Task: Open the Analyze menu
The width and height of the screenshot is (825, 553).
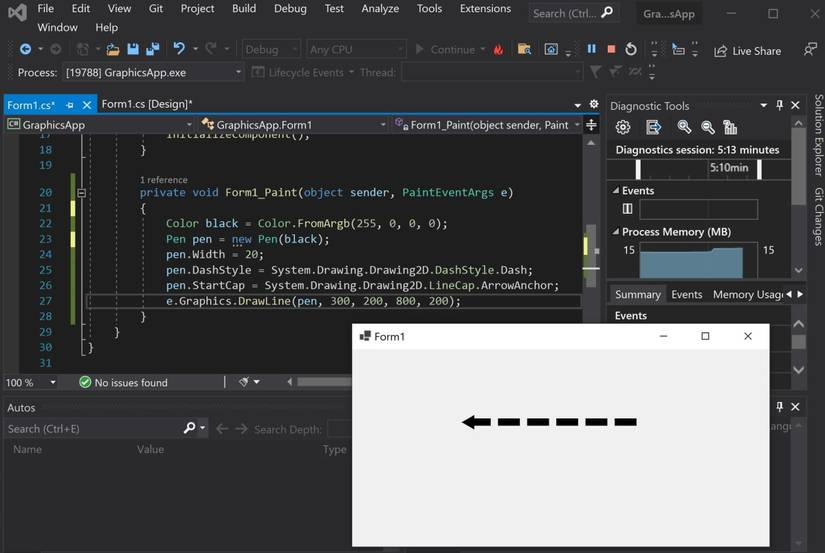Action: [x=380, y=8]
